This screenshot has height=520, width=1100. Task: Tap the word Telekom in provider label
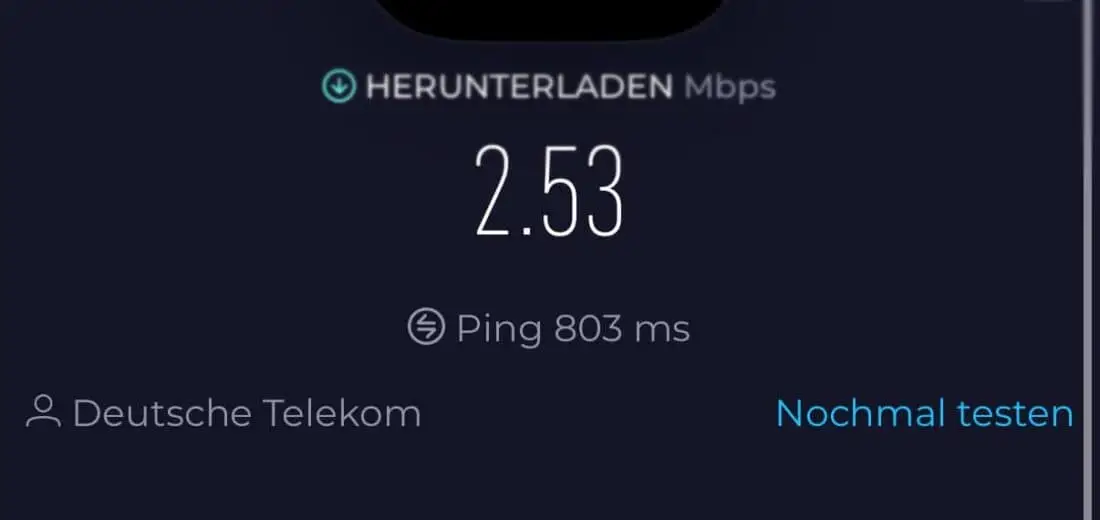tap(342, 413)
